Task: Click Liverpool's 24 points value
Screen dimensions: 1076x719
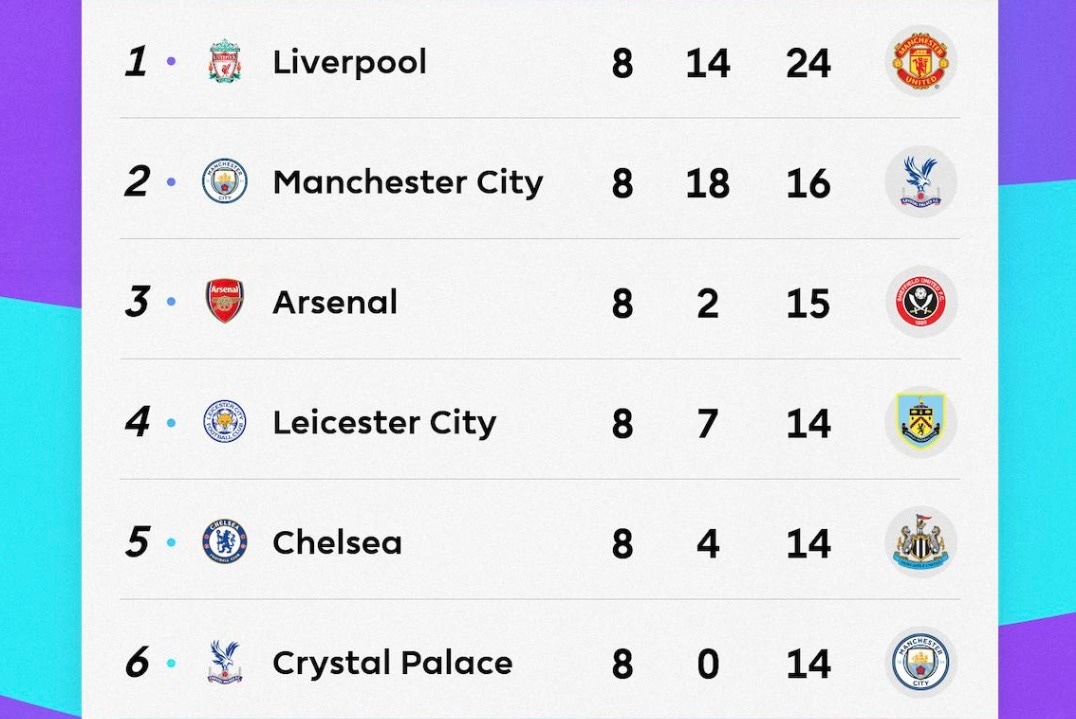Action: pyautogui.click(x=808, y=64)
